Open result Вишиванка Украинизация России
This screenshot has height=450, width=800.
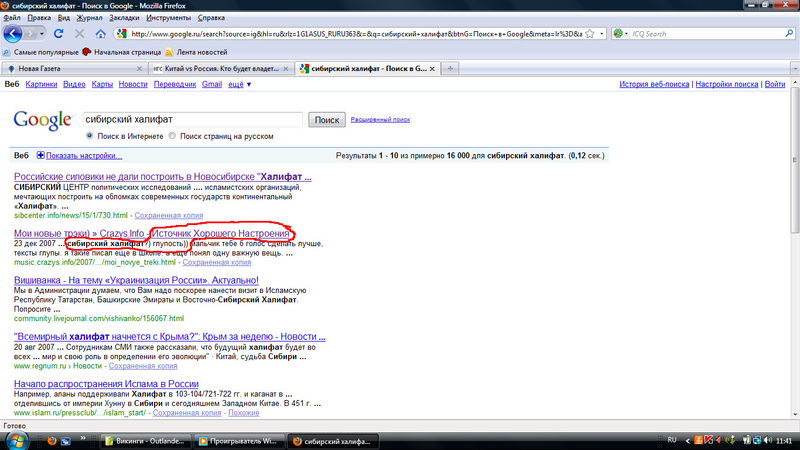click(136, 280)
